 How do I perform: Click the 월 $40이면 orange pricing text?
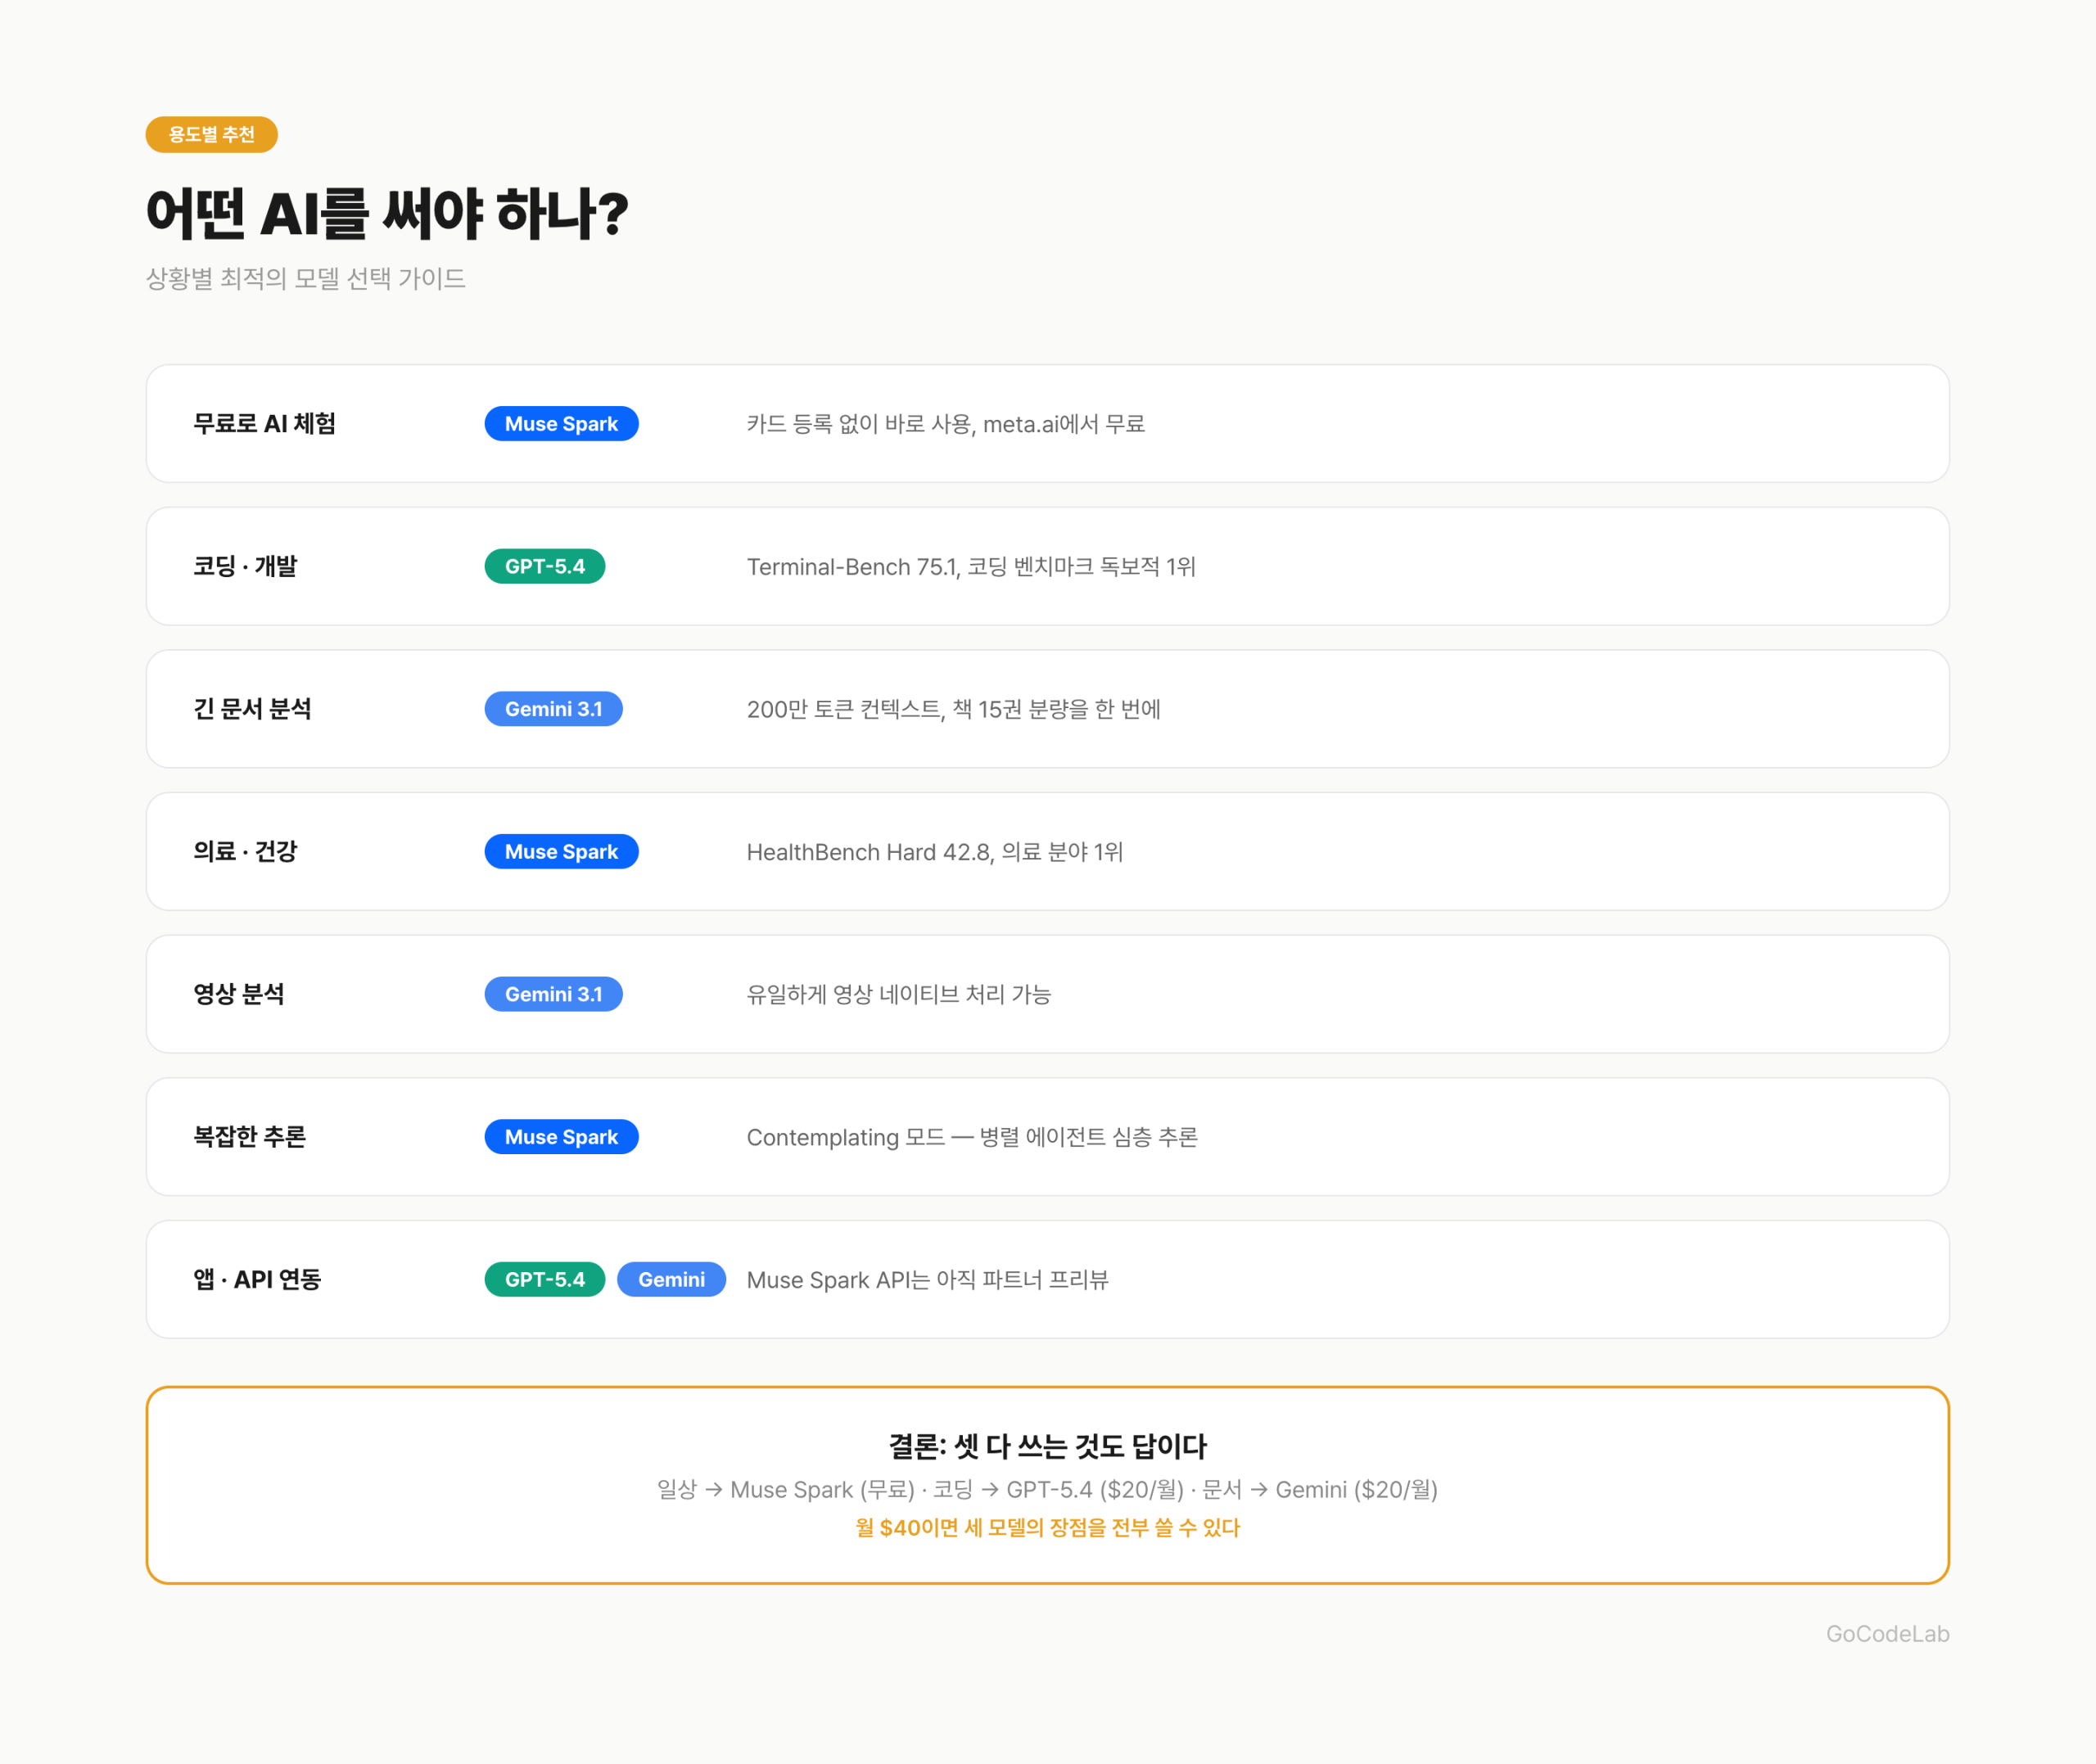1047,1528
